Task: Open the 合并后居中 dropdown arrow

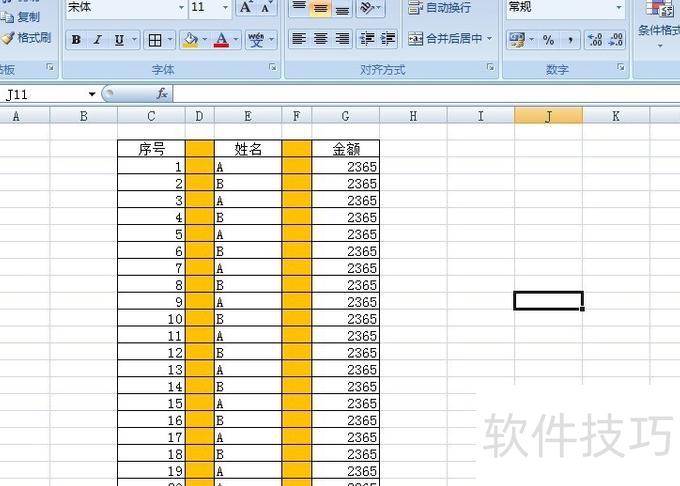Action: 490,39
